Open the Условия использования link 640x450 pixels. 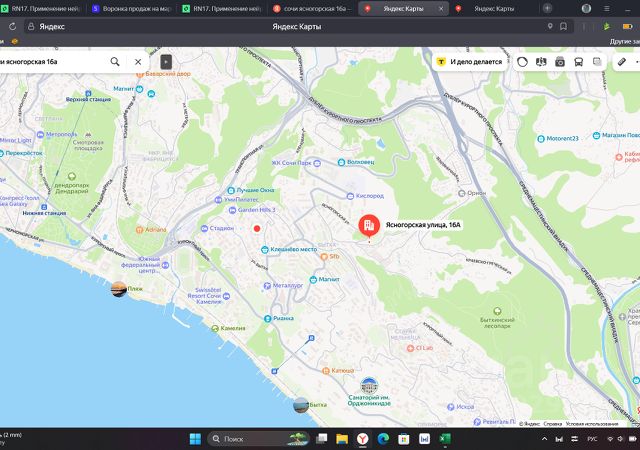[x=592, y=424]
